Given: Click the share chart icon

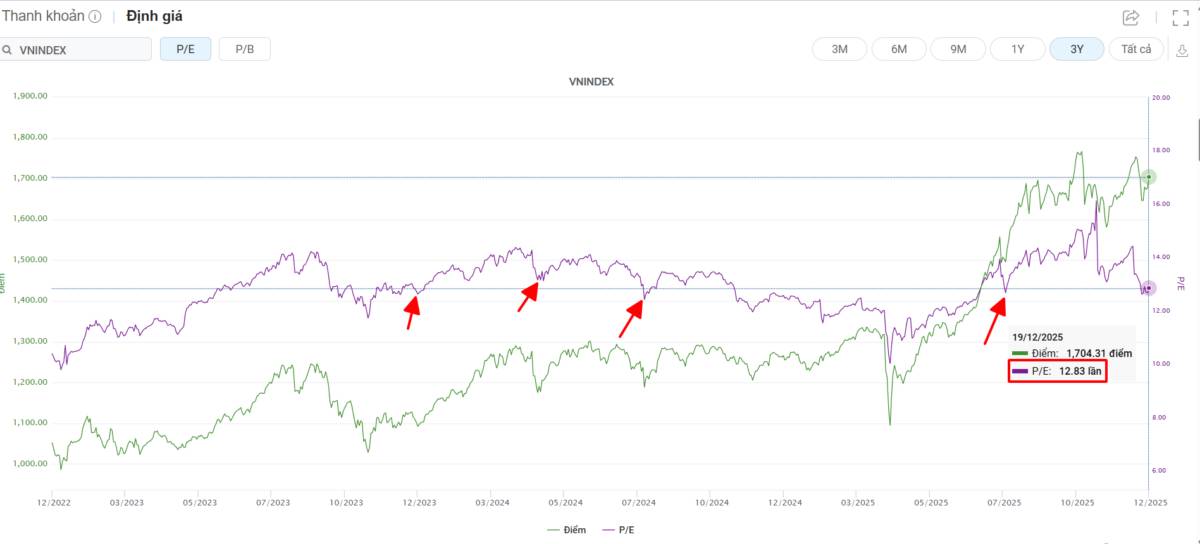Looking at the screenshot, I should coord(1131,17).
